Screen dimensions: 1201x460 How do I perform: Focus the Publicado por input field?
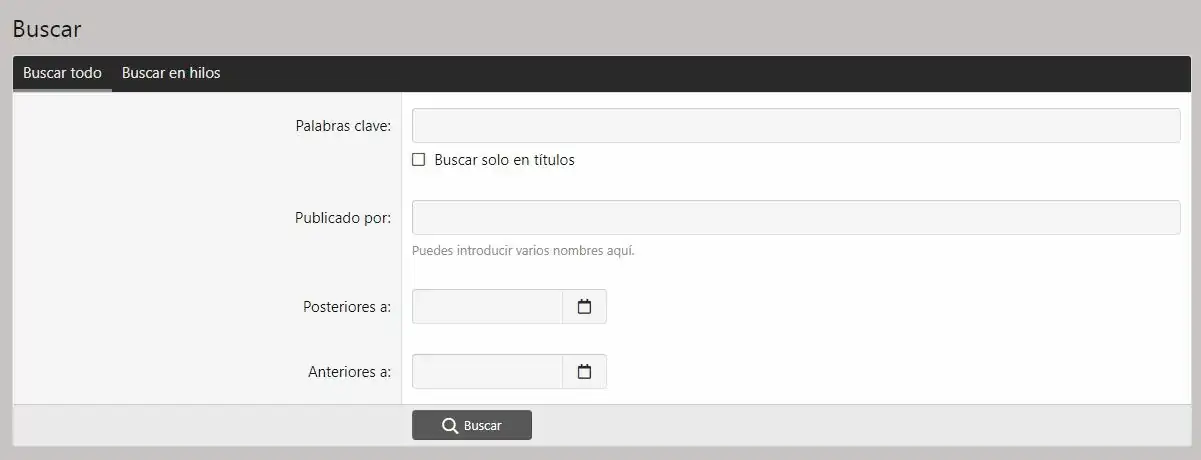[x=796, y=218]
